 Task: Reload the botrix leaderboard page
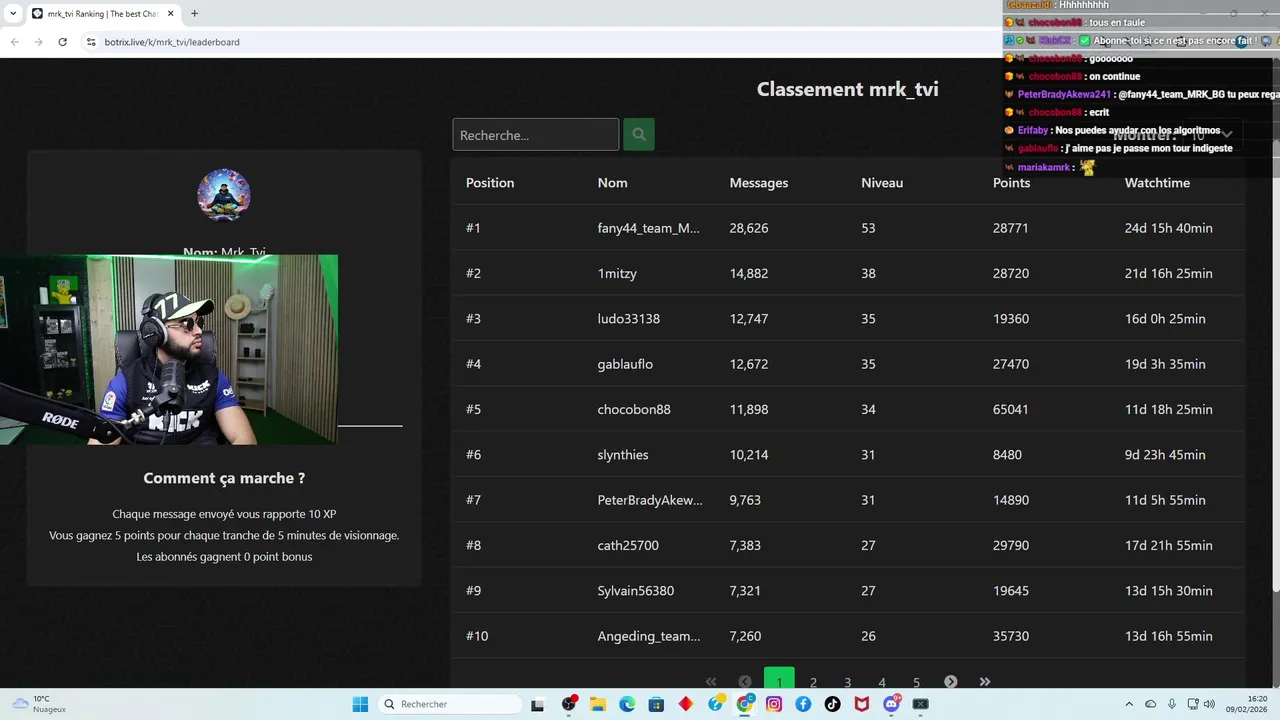(62, 42)
